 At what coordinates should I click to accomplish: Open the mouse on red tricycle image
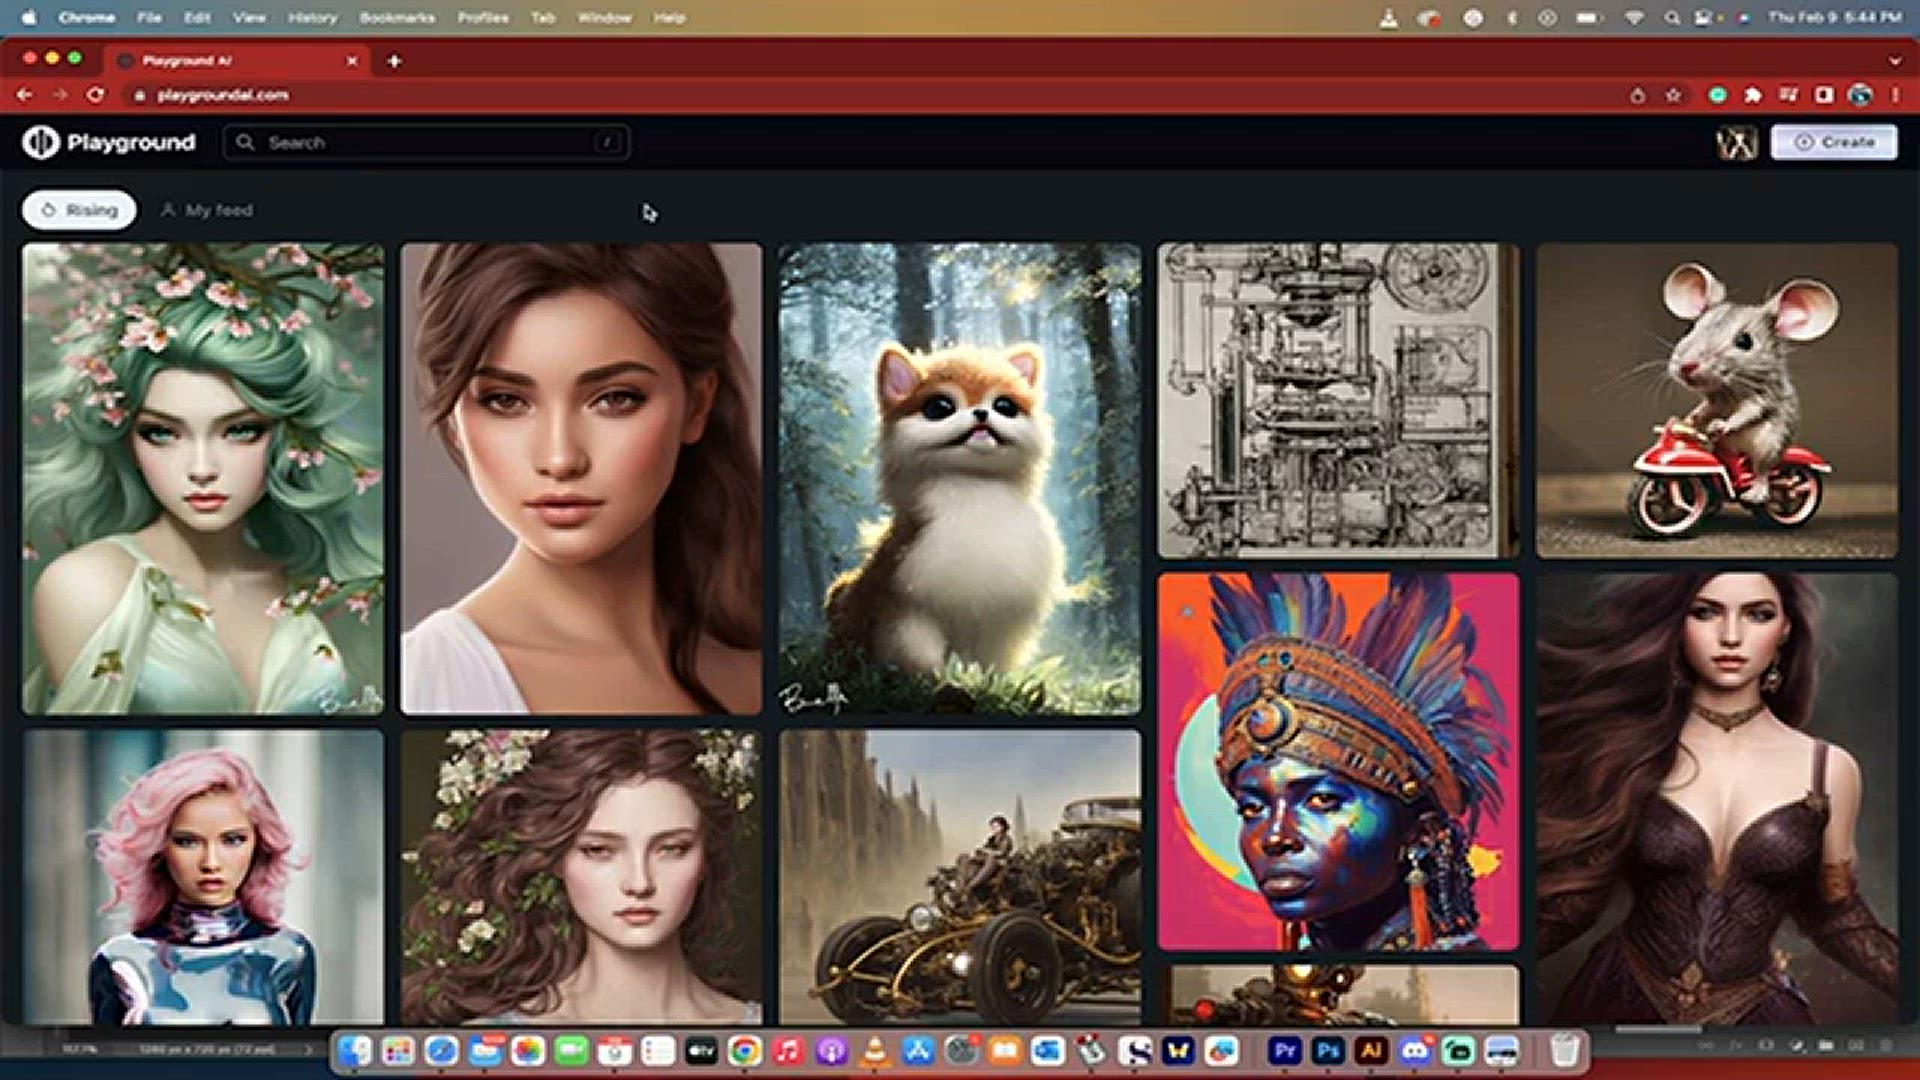[1717, 400]
